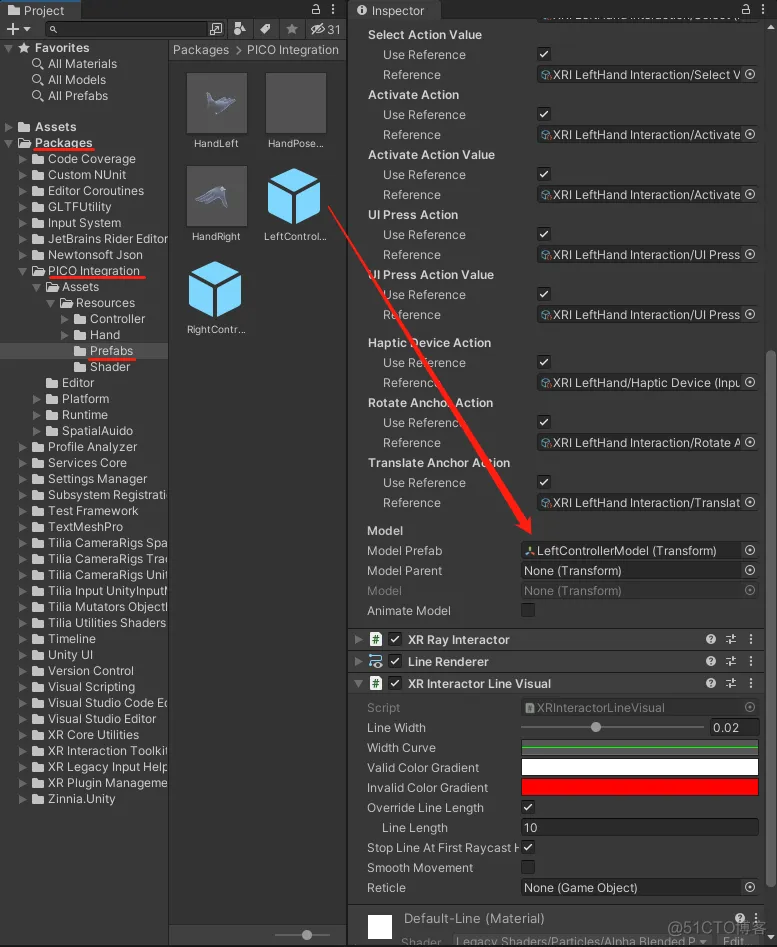Click the PICO Integration breadcrumb
This screenshot has height=947, width=777.
coord(293,50)
